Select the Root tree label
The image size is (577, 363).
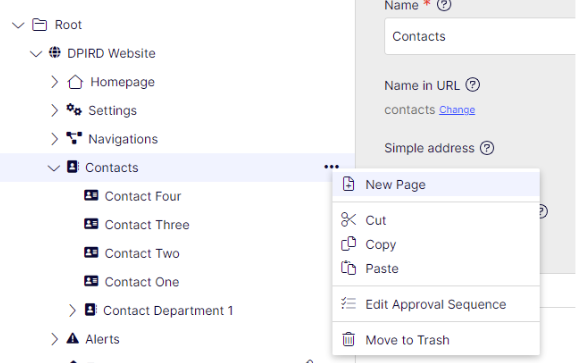coord(68,25)
